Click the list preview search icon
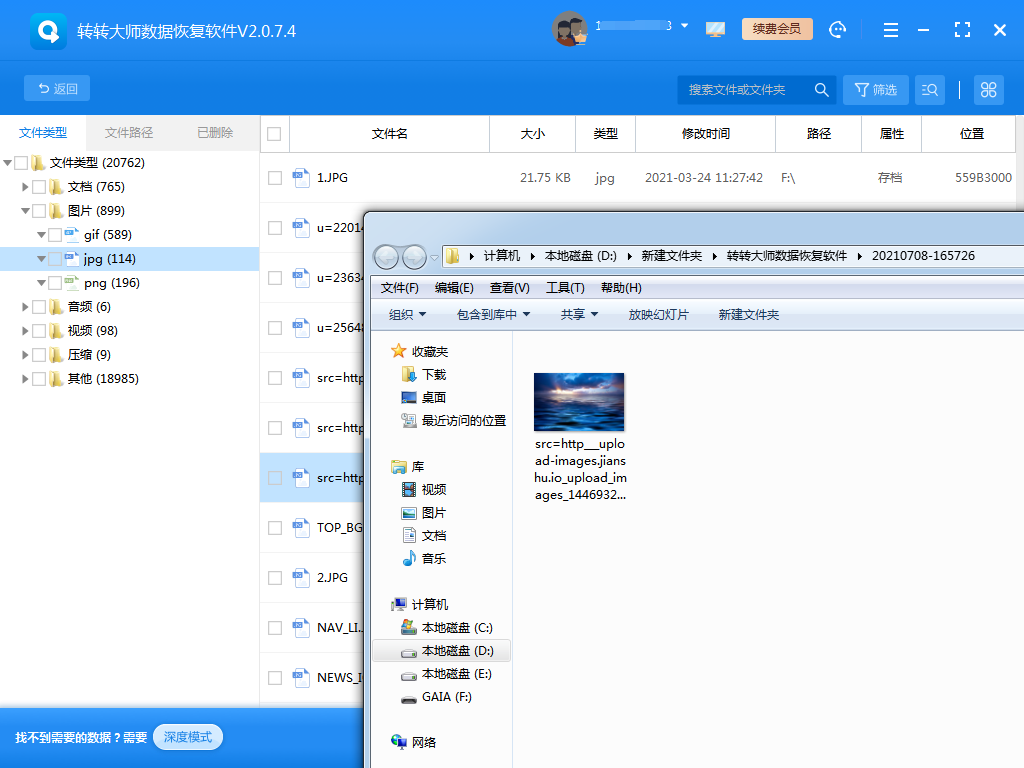This screenshot has width=1024, height=768. point(929,90)
